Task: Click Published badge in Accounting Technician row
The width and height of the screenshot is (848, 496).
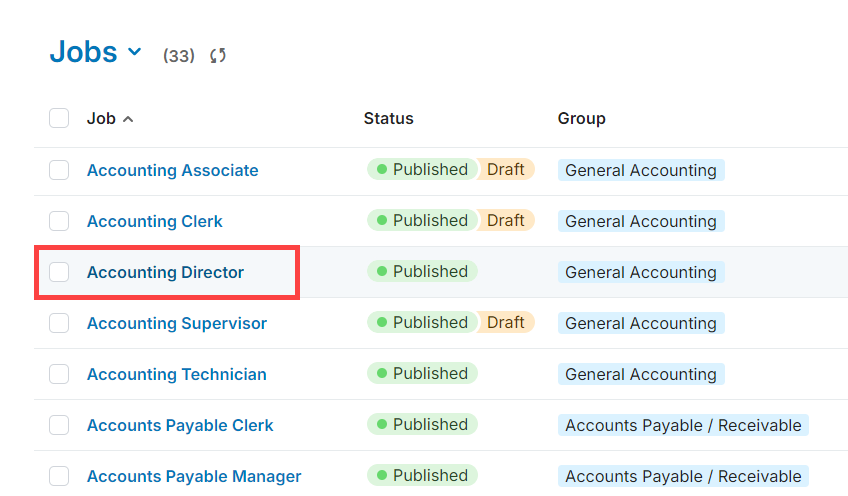Action: pos(422,373)
